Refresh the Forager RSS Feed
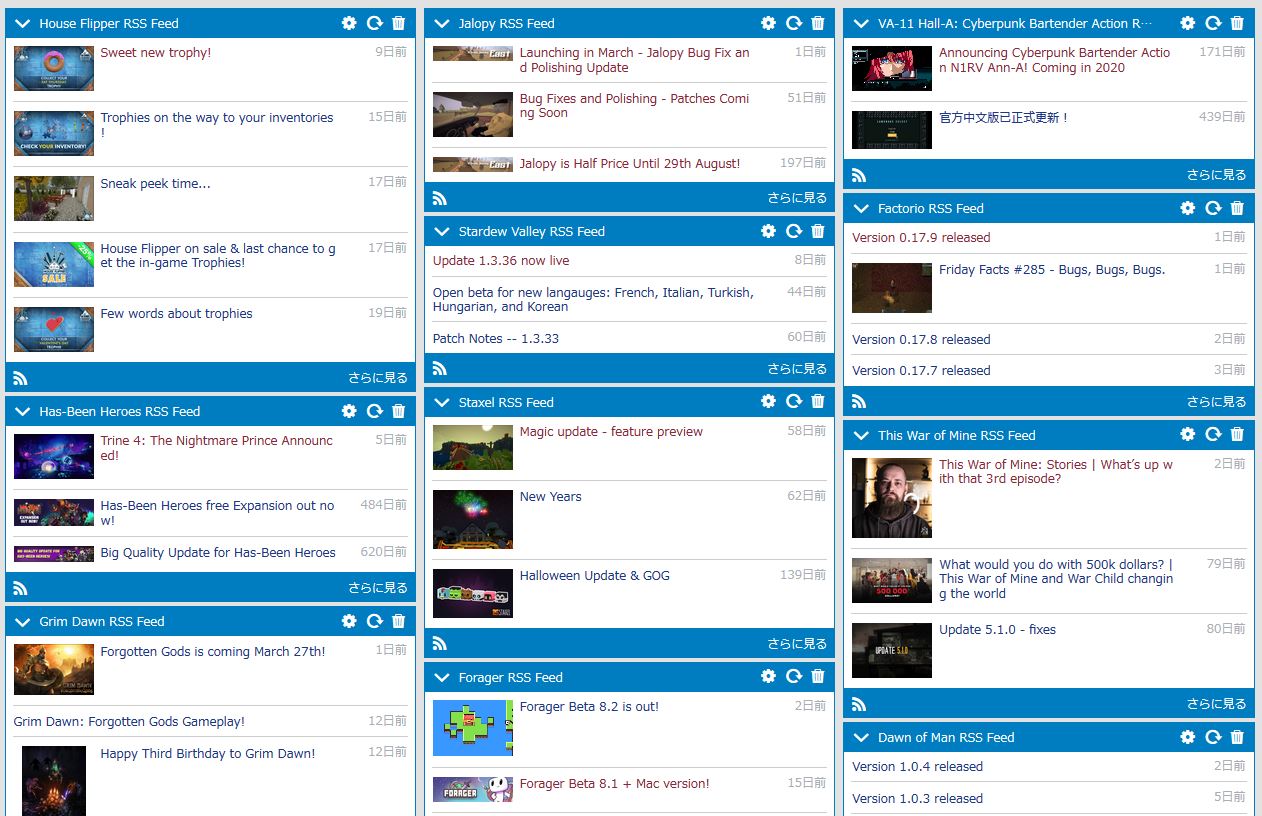The image size is (1262, 816). pyautogui.click(x=794, y=677)
